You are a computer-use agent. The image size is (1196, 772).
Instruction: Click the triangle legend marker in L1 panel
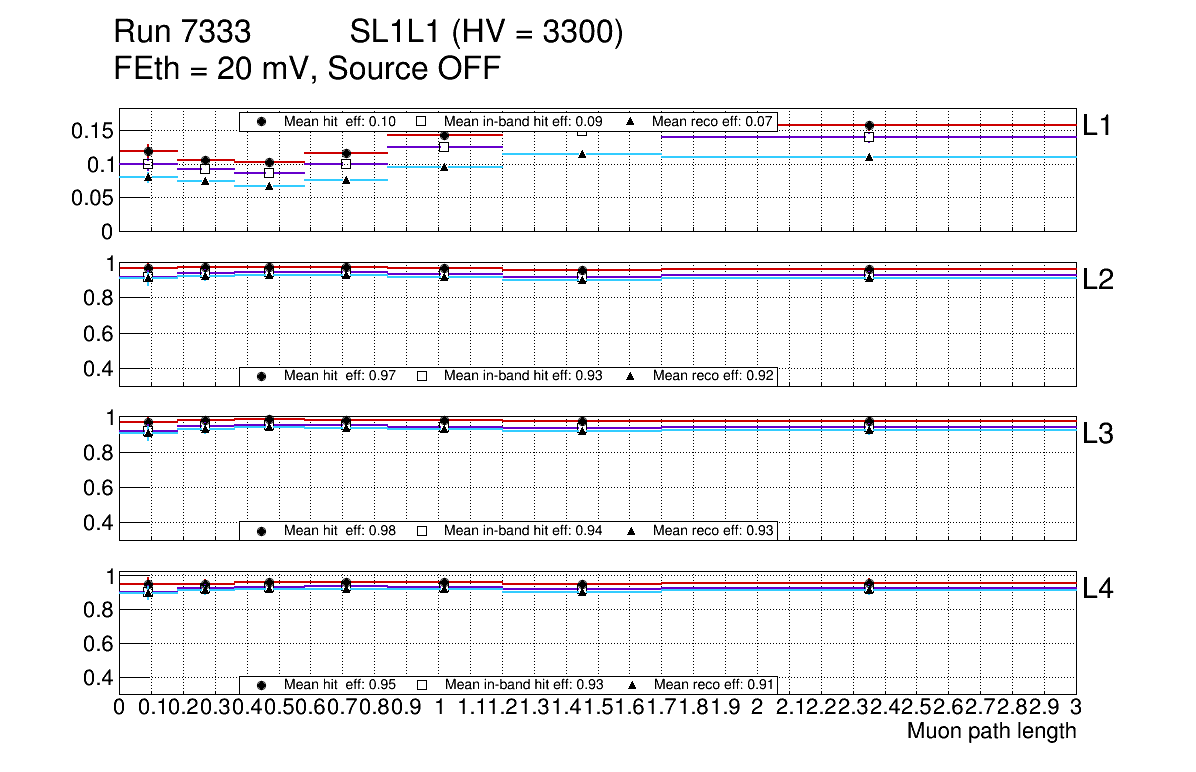click(x=631, y=122)
